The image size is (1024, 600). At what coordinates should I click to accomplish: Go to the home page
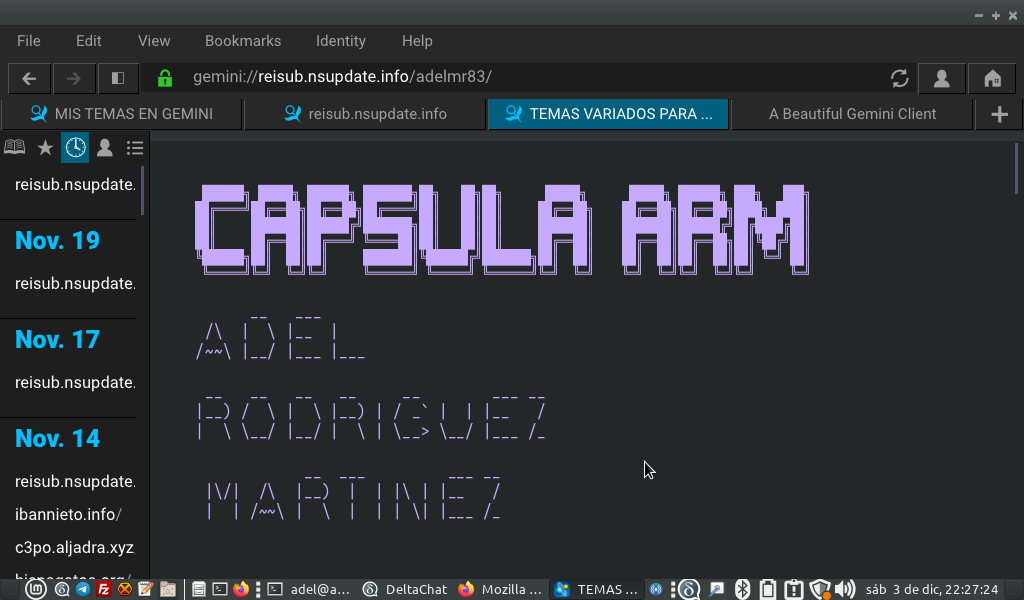tap(992, 78)
